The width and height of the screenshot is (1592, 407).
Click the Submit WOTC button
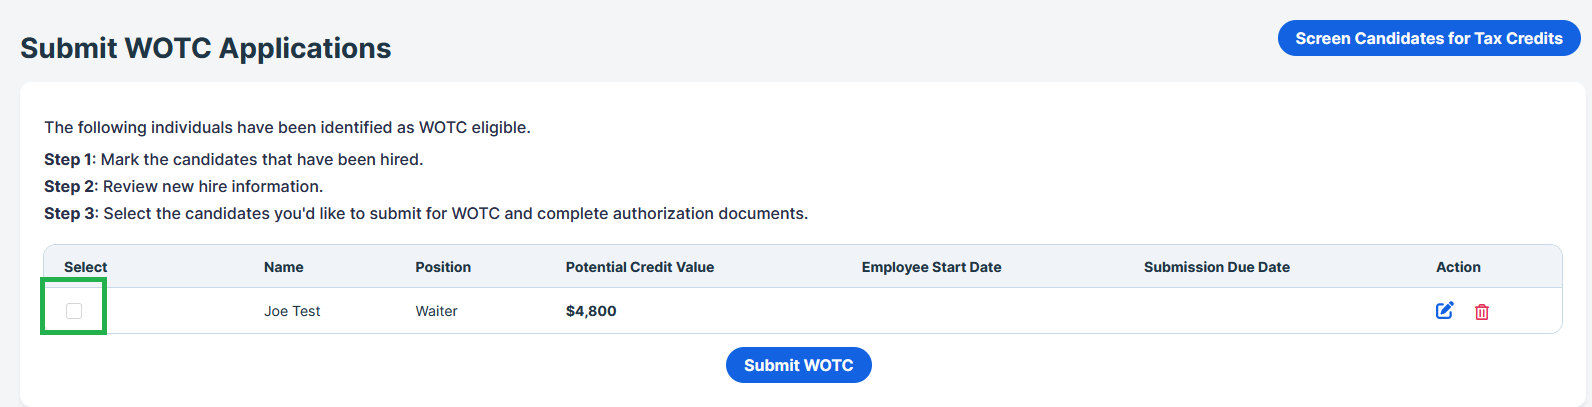pyautogui.click(x=798, y=365)
